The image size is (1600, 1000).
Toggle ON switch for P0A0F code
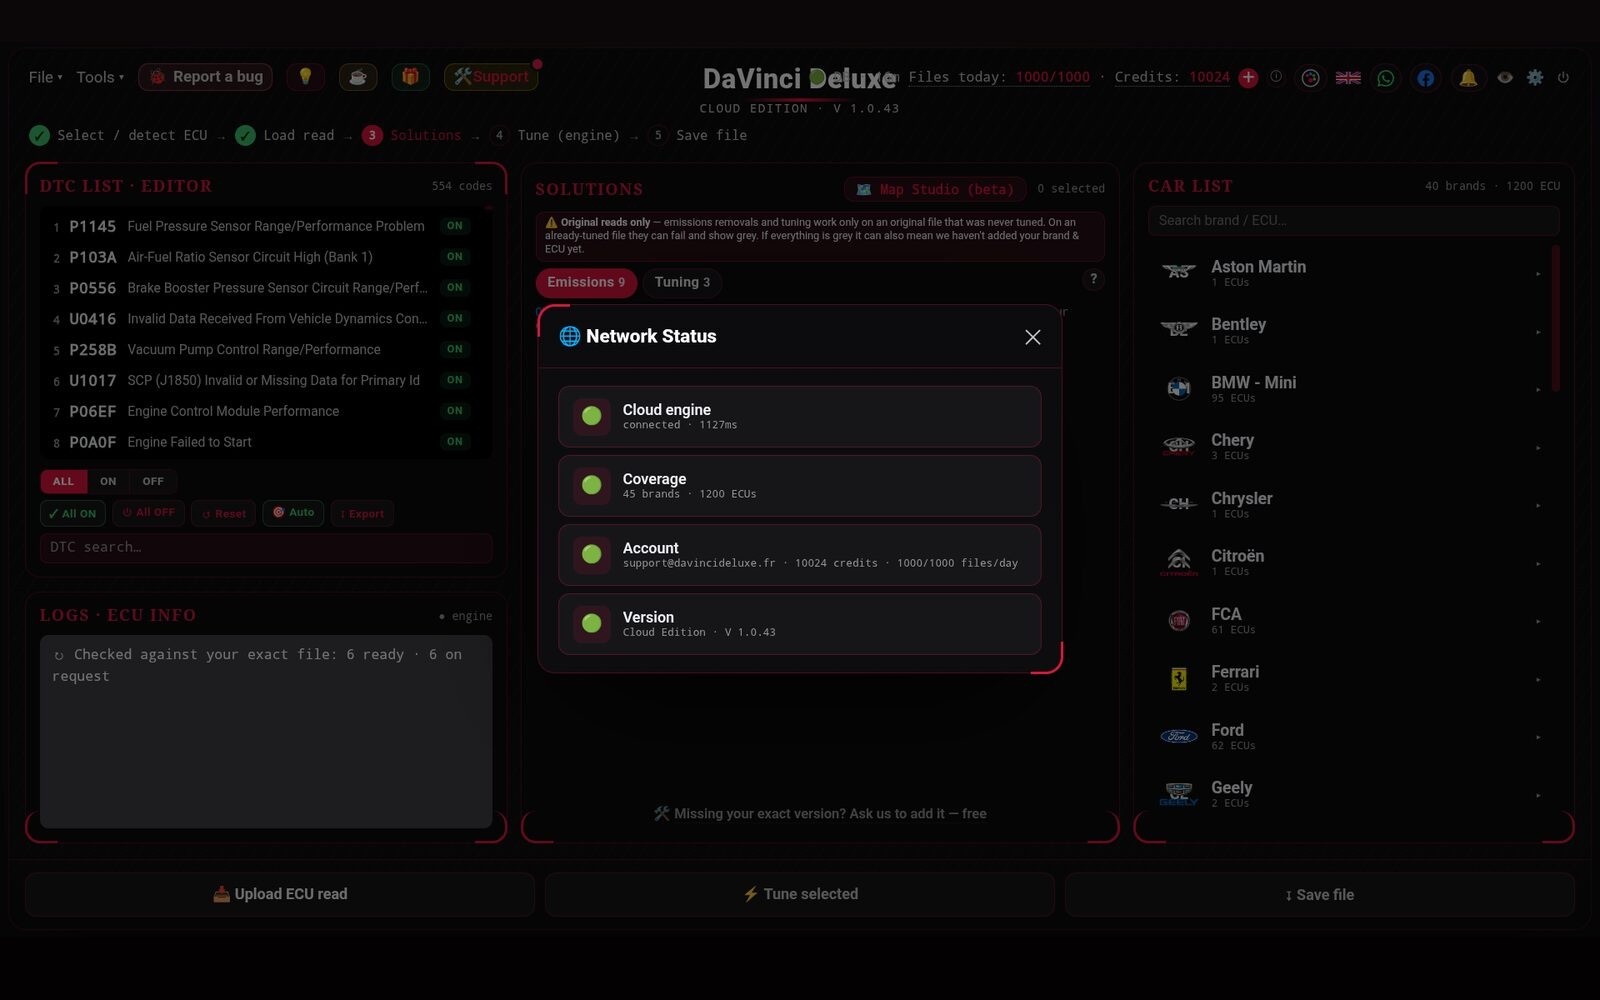[455, 441]
